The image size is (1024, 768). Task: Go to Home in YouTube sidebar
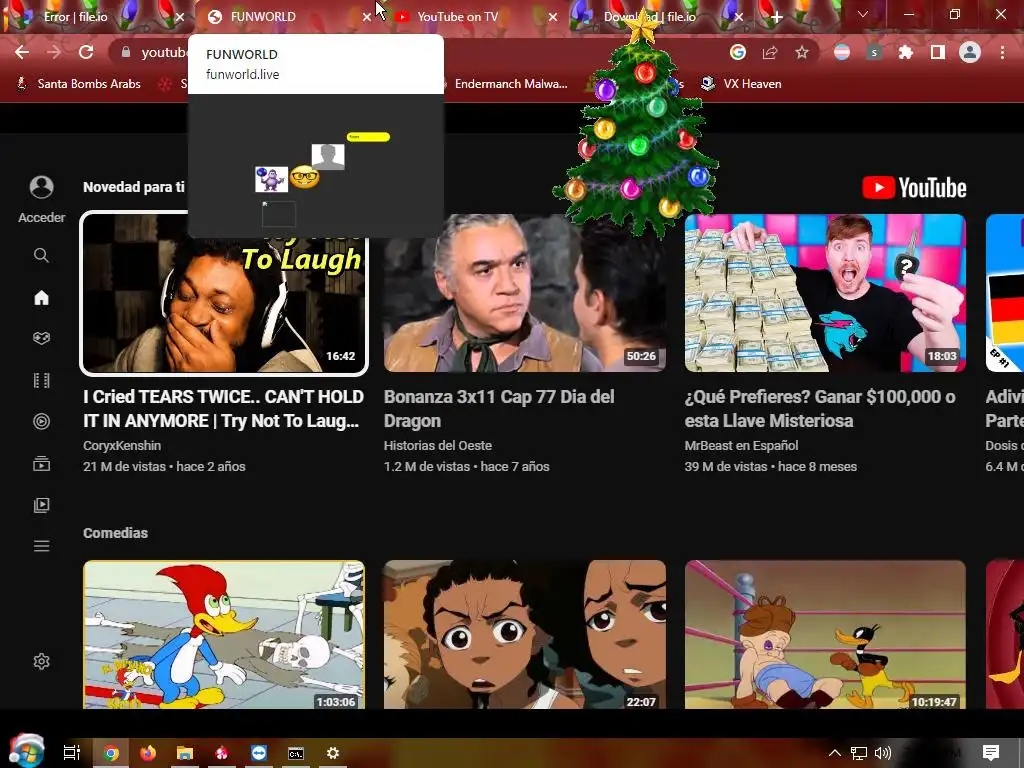pos(41,298)
